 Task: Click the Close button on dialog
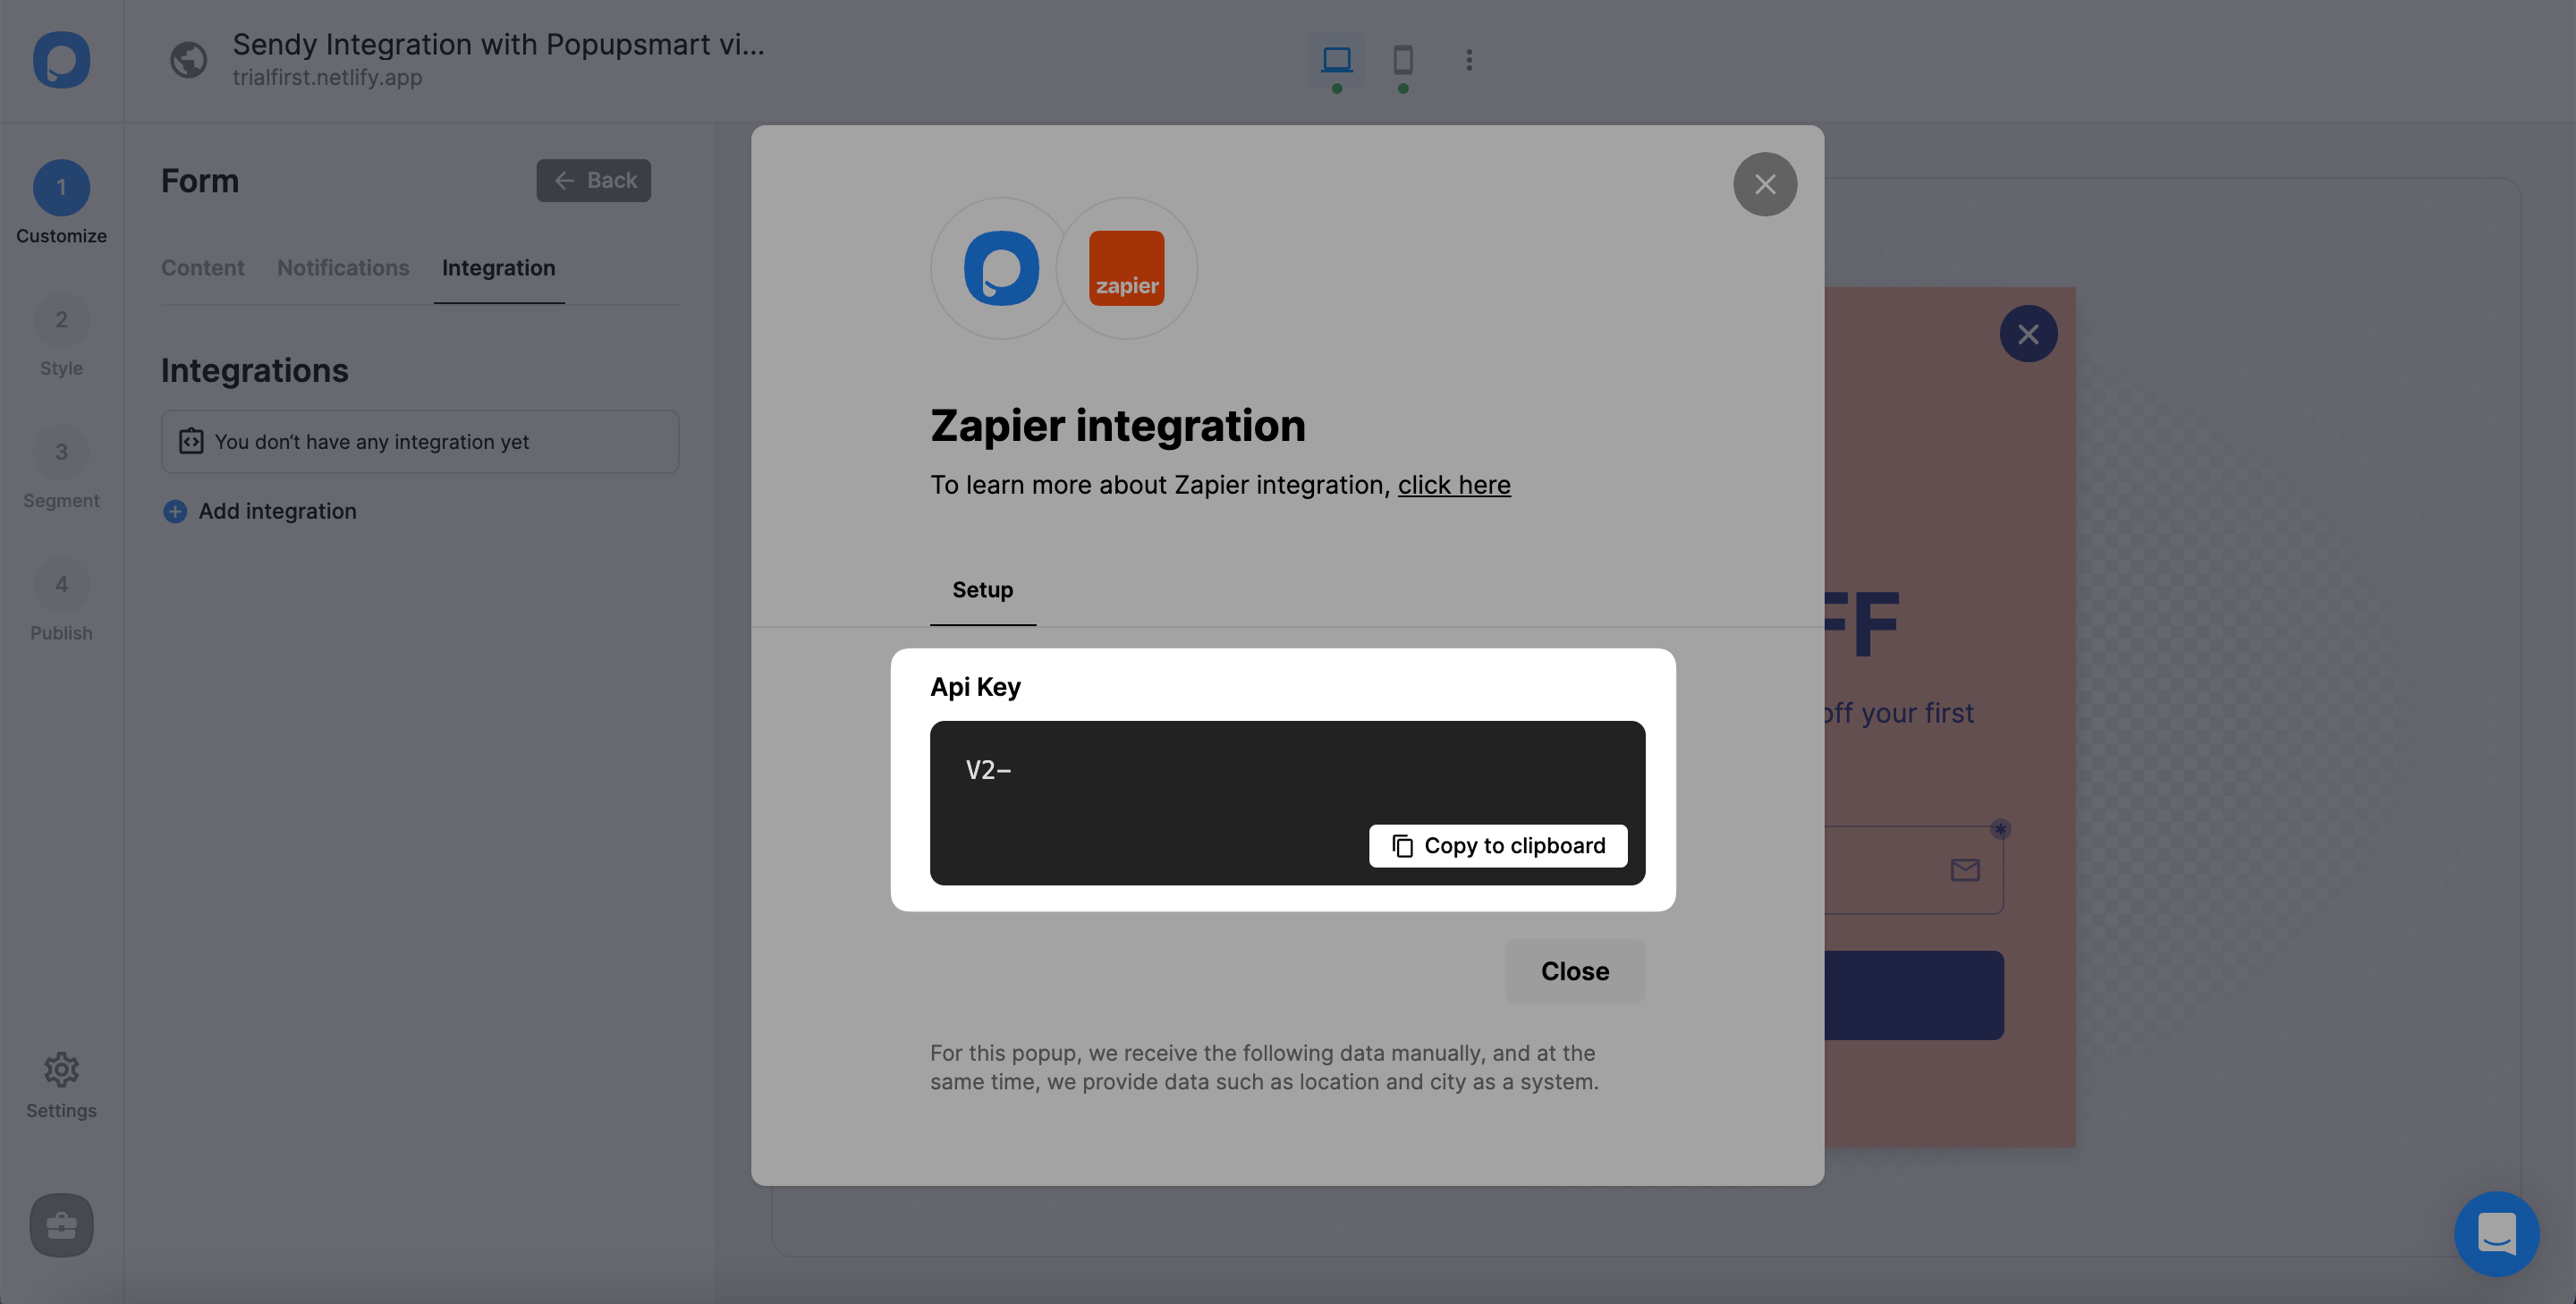pyautogui.click(x=1575, y=971)
